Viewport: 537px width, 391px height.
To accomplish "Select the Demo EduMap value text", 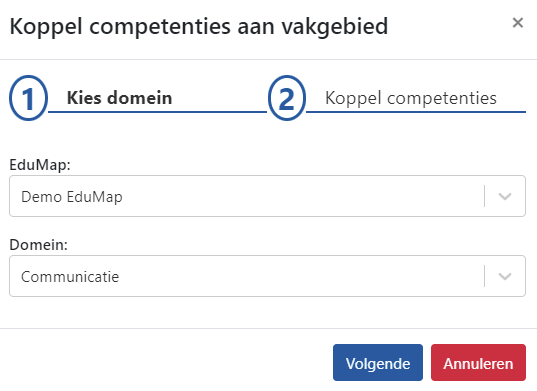I will (x=72, y=197).
